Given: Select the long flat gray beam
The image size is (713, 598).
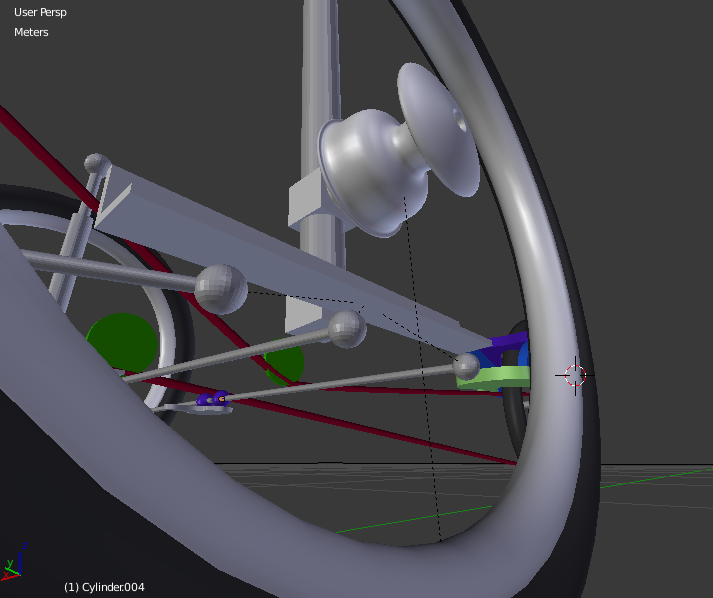Looking at the screenshot, I should pyautogui.click(x=273, y=255).
